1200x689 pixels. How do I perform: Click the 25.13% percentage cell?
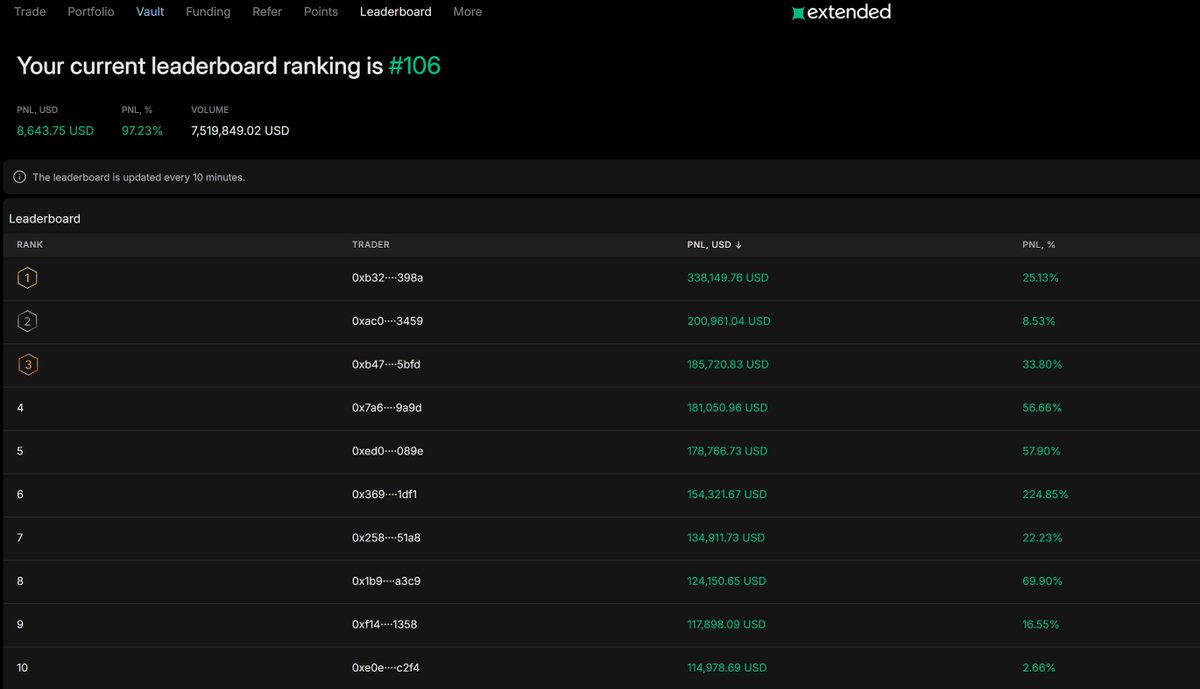pyautogui.click(x=1040, y=277)
